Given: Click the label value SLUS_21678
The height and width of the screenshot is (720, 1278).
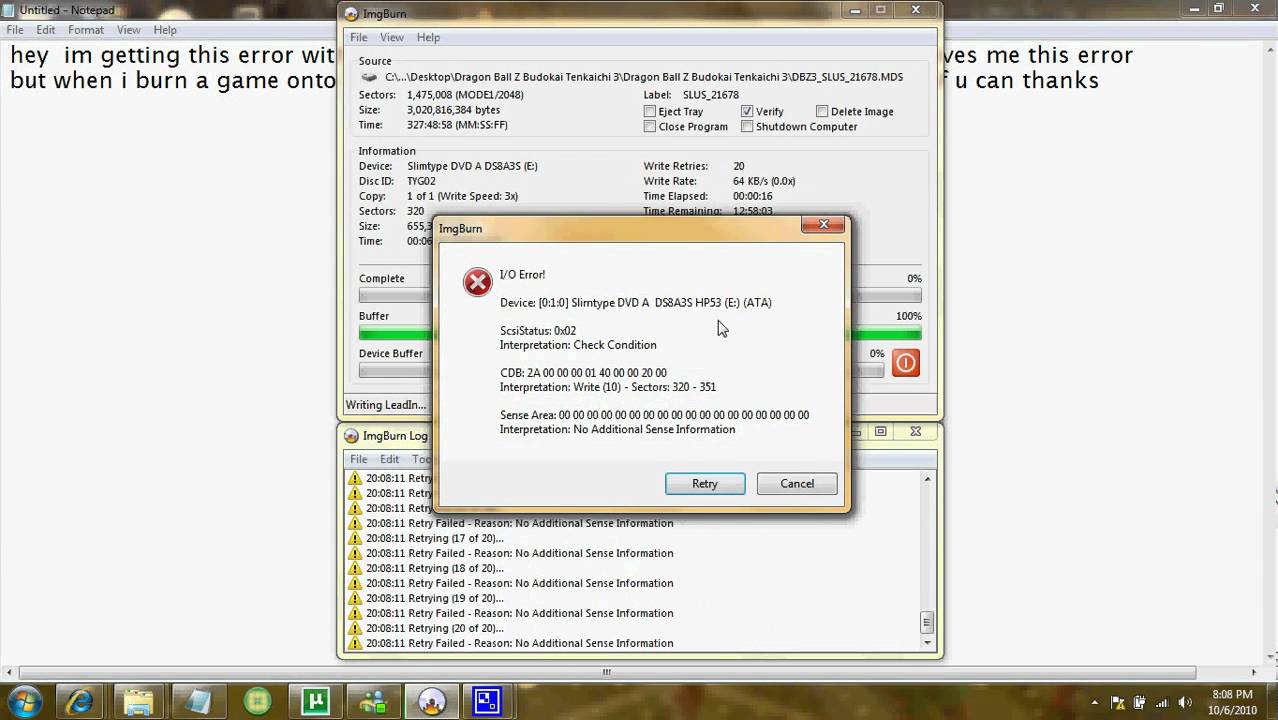Looking at the screenshot, I should coord(711,95).
